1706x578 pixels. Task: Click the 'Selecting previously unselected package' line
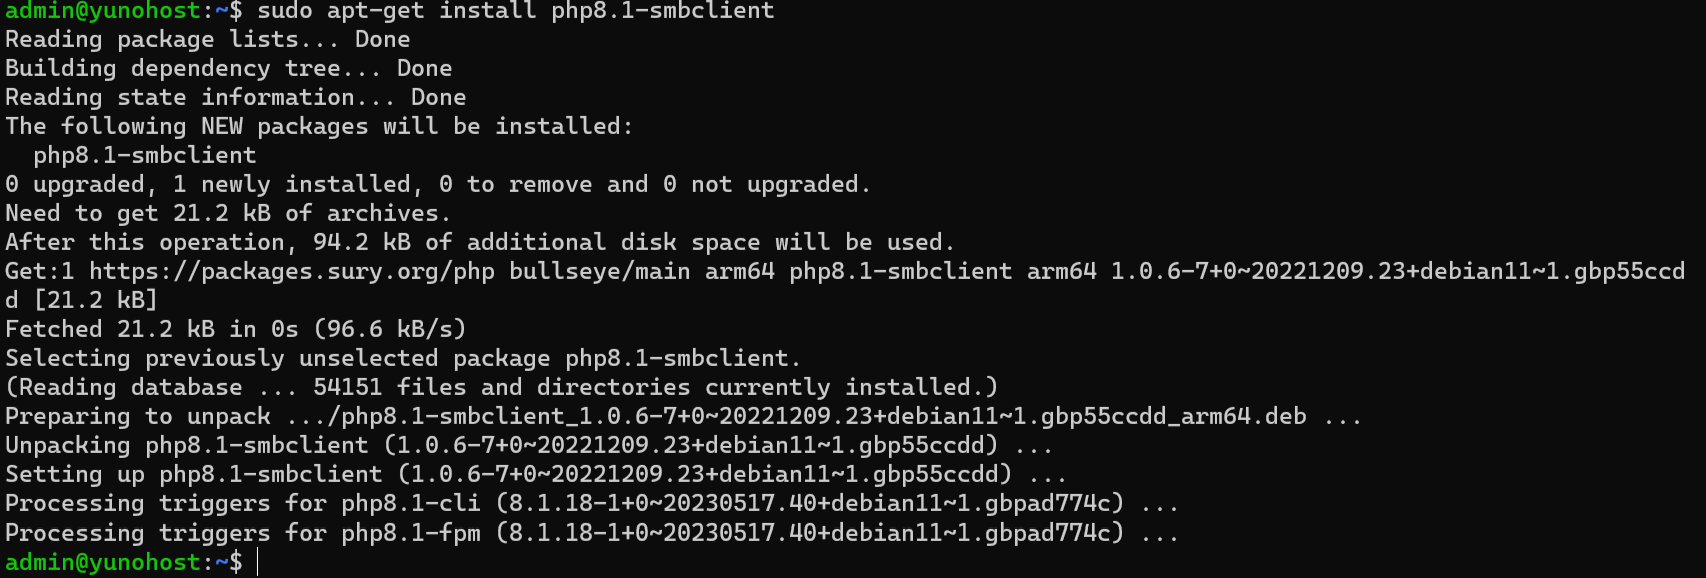pos(403,358)
